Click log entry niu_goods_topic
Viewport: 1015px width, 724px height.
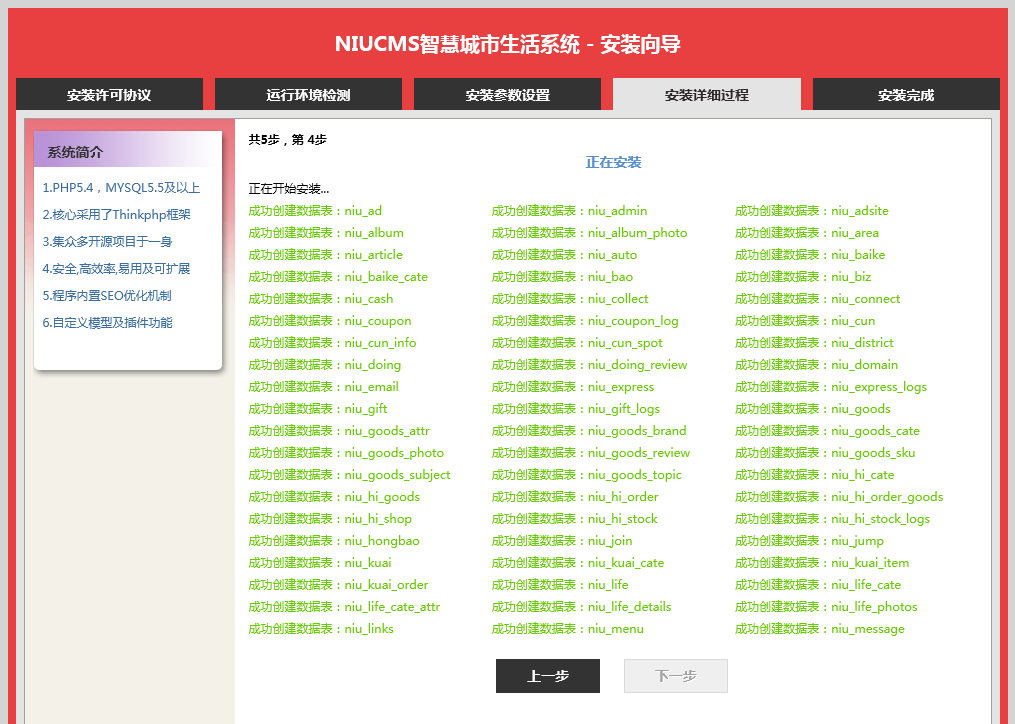[586, 475]
